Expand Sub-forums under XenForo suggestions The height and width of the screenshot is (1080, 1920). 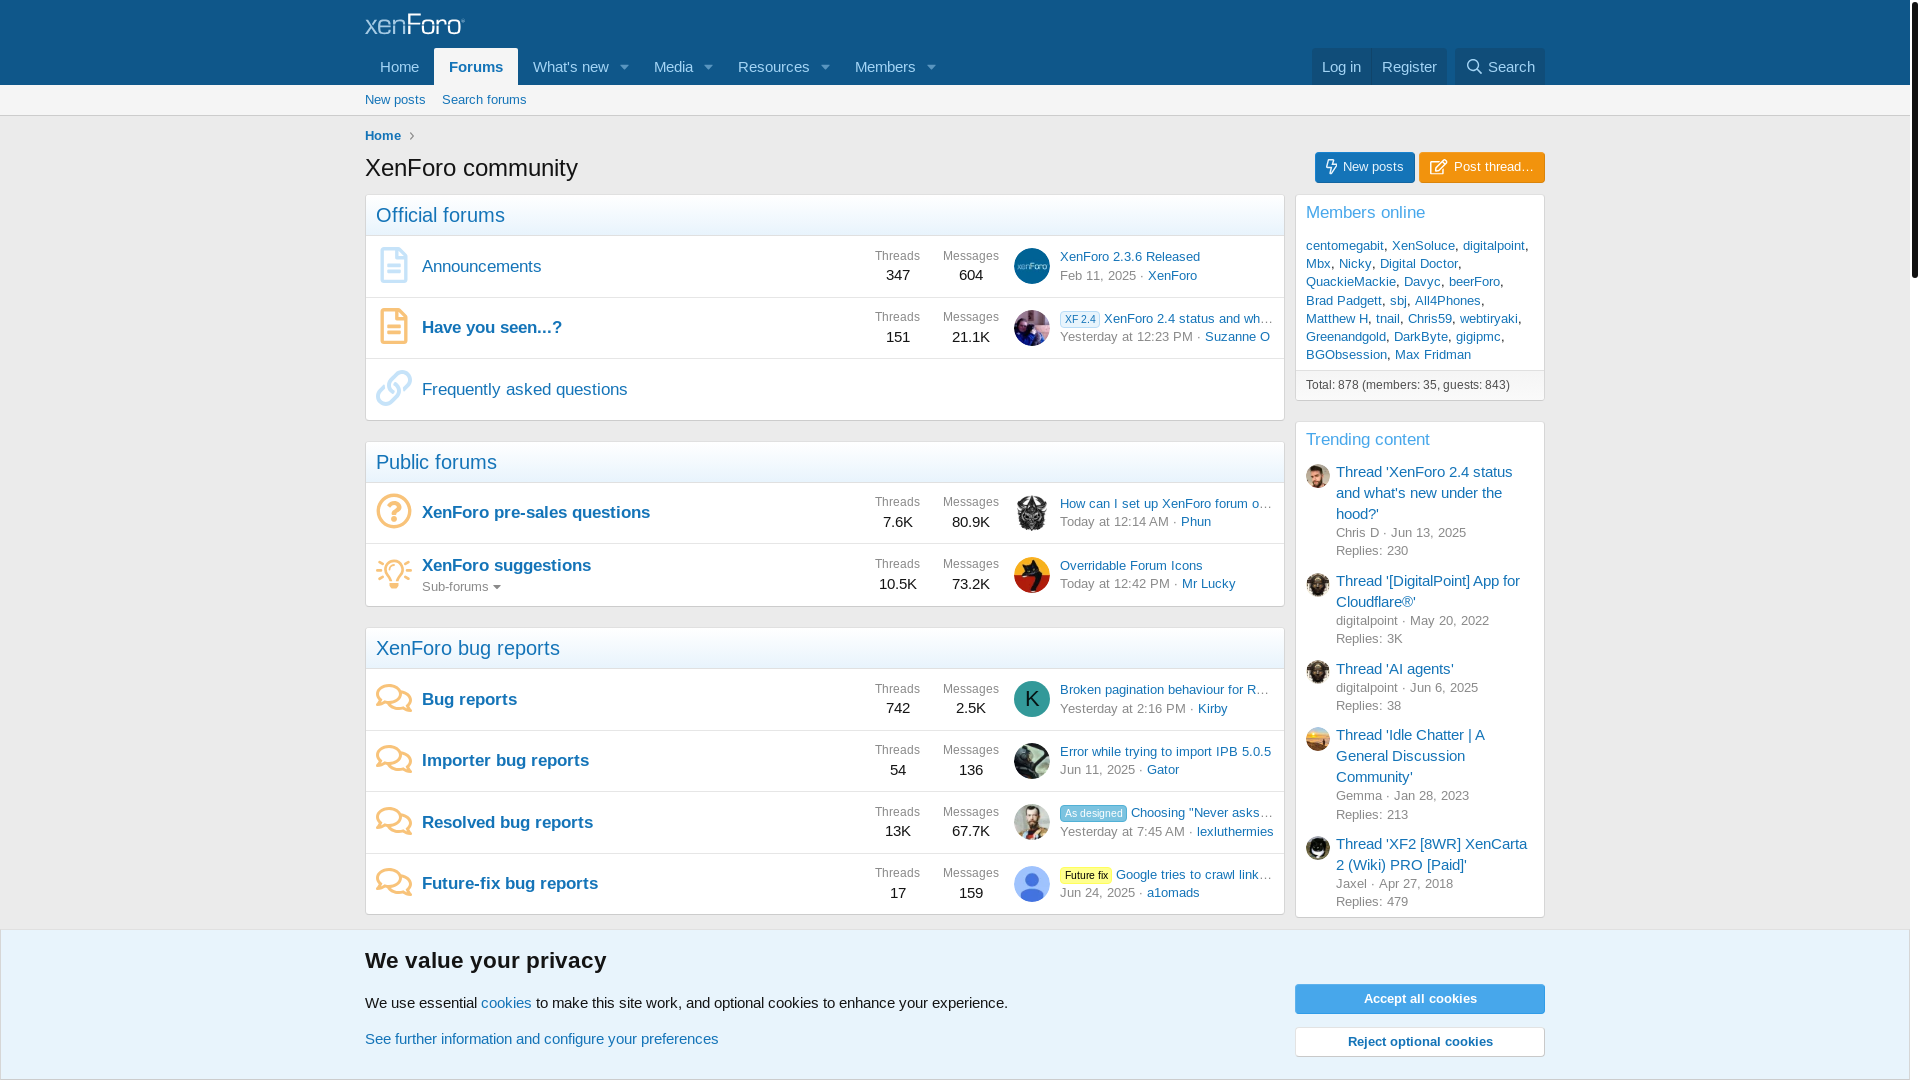(462, 587)
